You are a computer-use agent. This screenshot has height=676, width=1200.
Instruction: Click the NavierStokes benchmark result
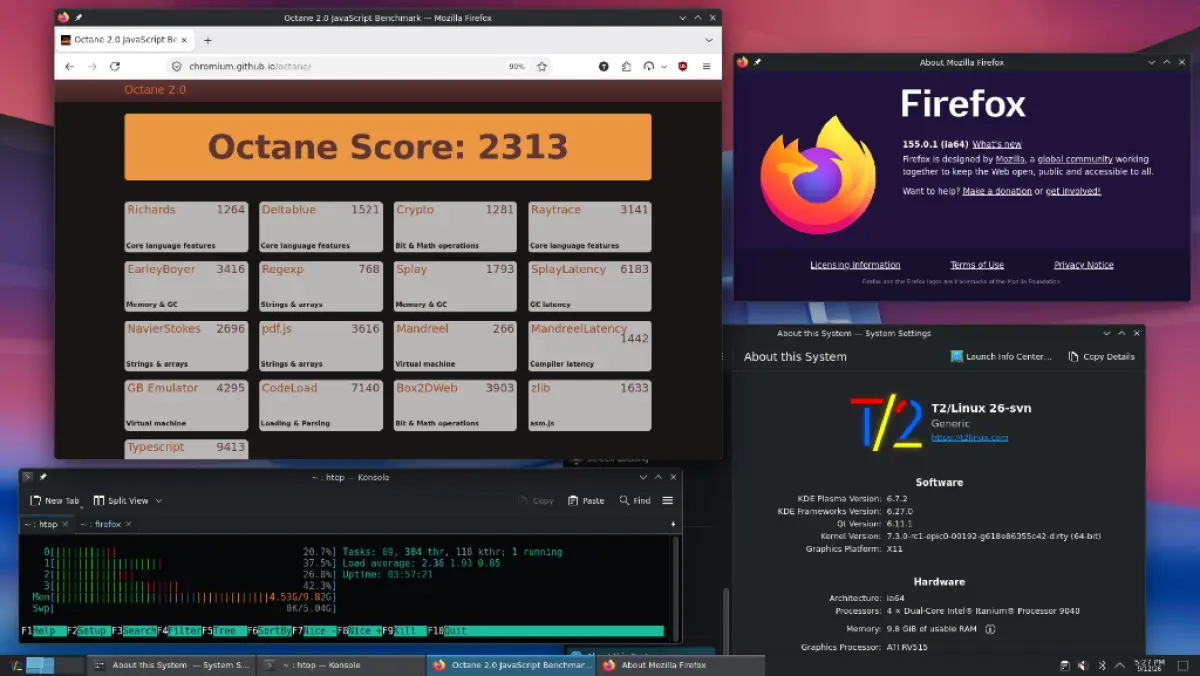click(186, 346)
